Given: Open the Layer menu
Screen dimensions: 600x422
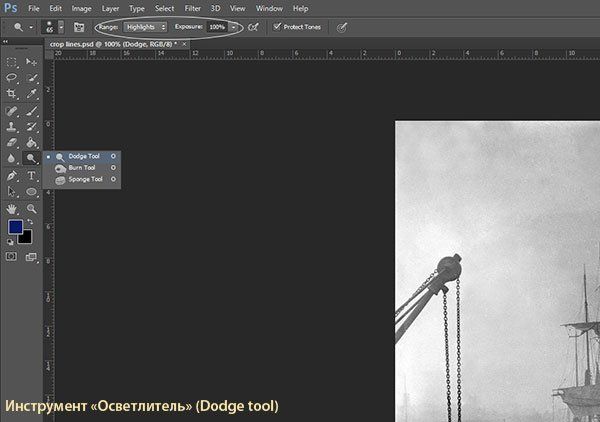Looking at the screenshot, I should pyautogui.click(x=110, y=8).
